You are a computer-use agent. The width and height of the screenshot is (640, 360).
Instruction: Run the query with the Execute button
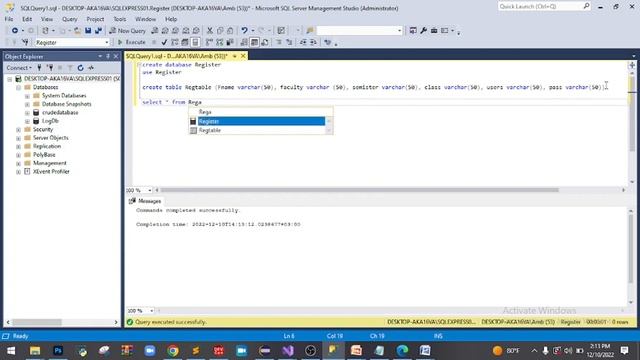click(131, 42)
